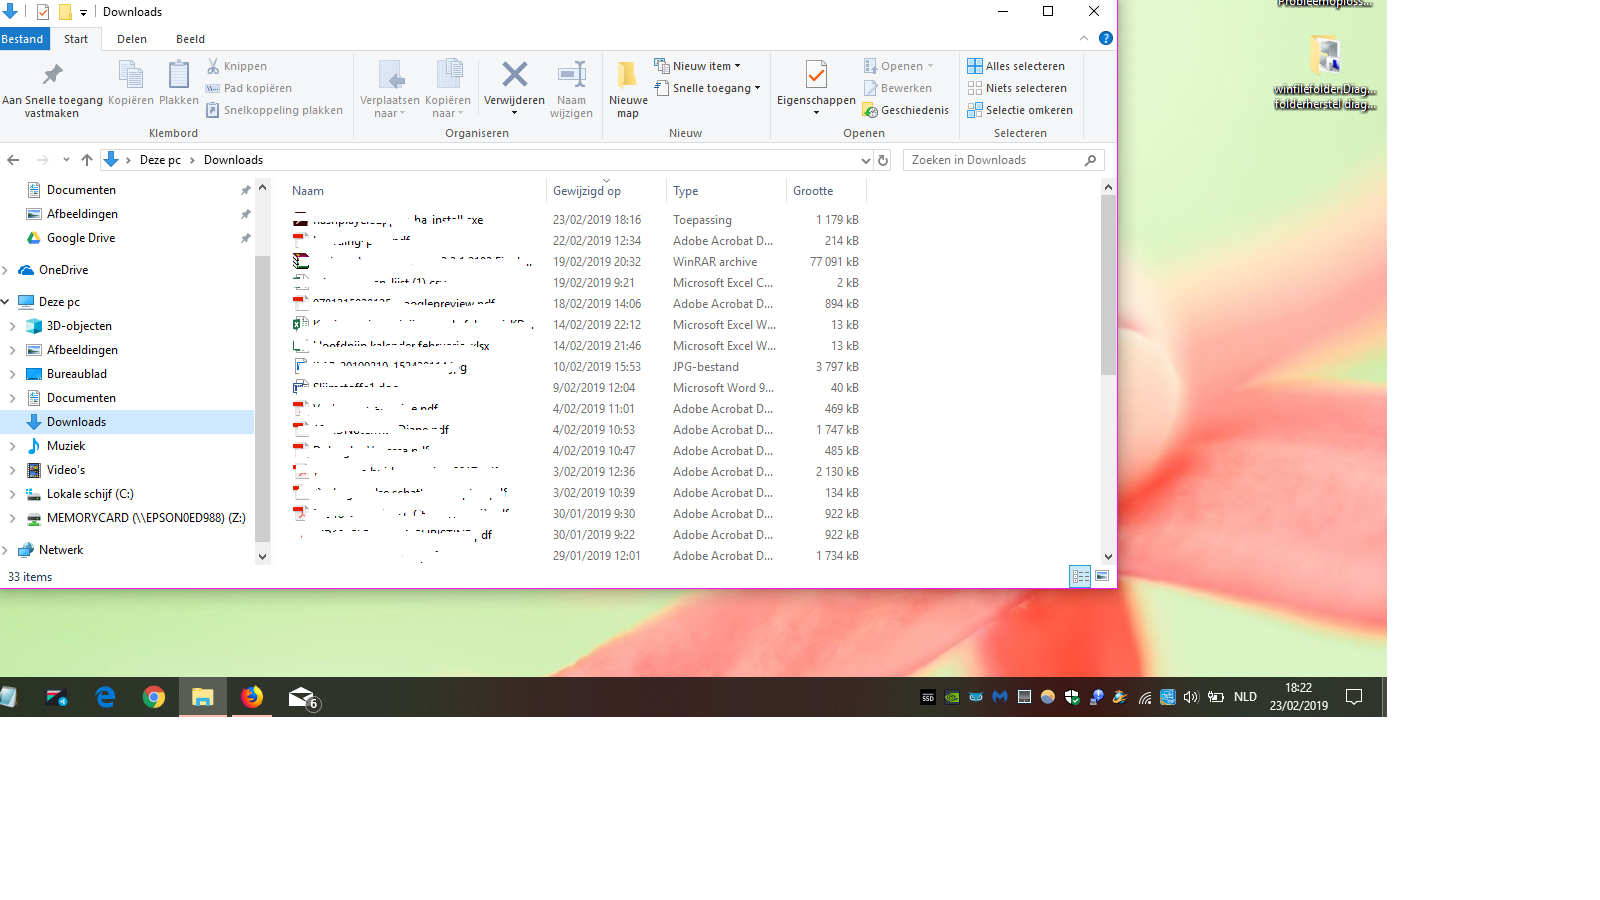Open Firefox from taskbar
This screenshot has width=1600, height=900.
[x=252, y=697]
